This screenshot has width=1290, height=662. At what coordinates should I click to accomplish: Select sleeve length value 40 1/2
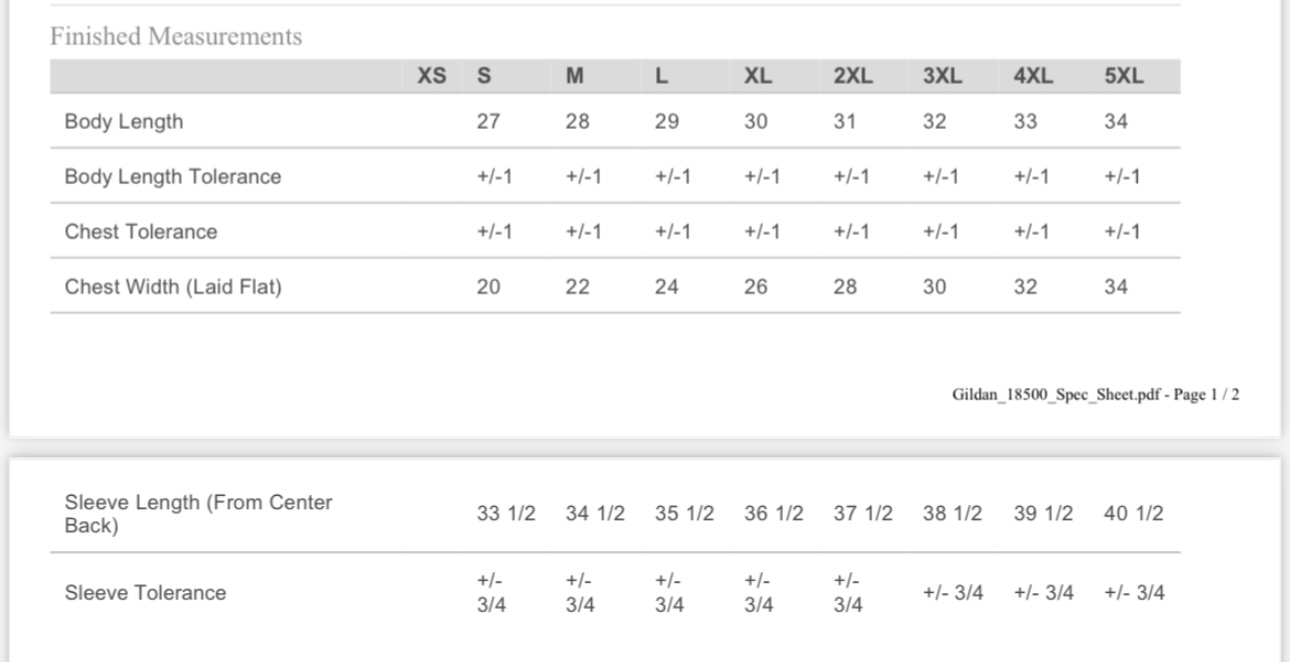coord(1134,514)
